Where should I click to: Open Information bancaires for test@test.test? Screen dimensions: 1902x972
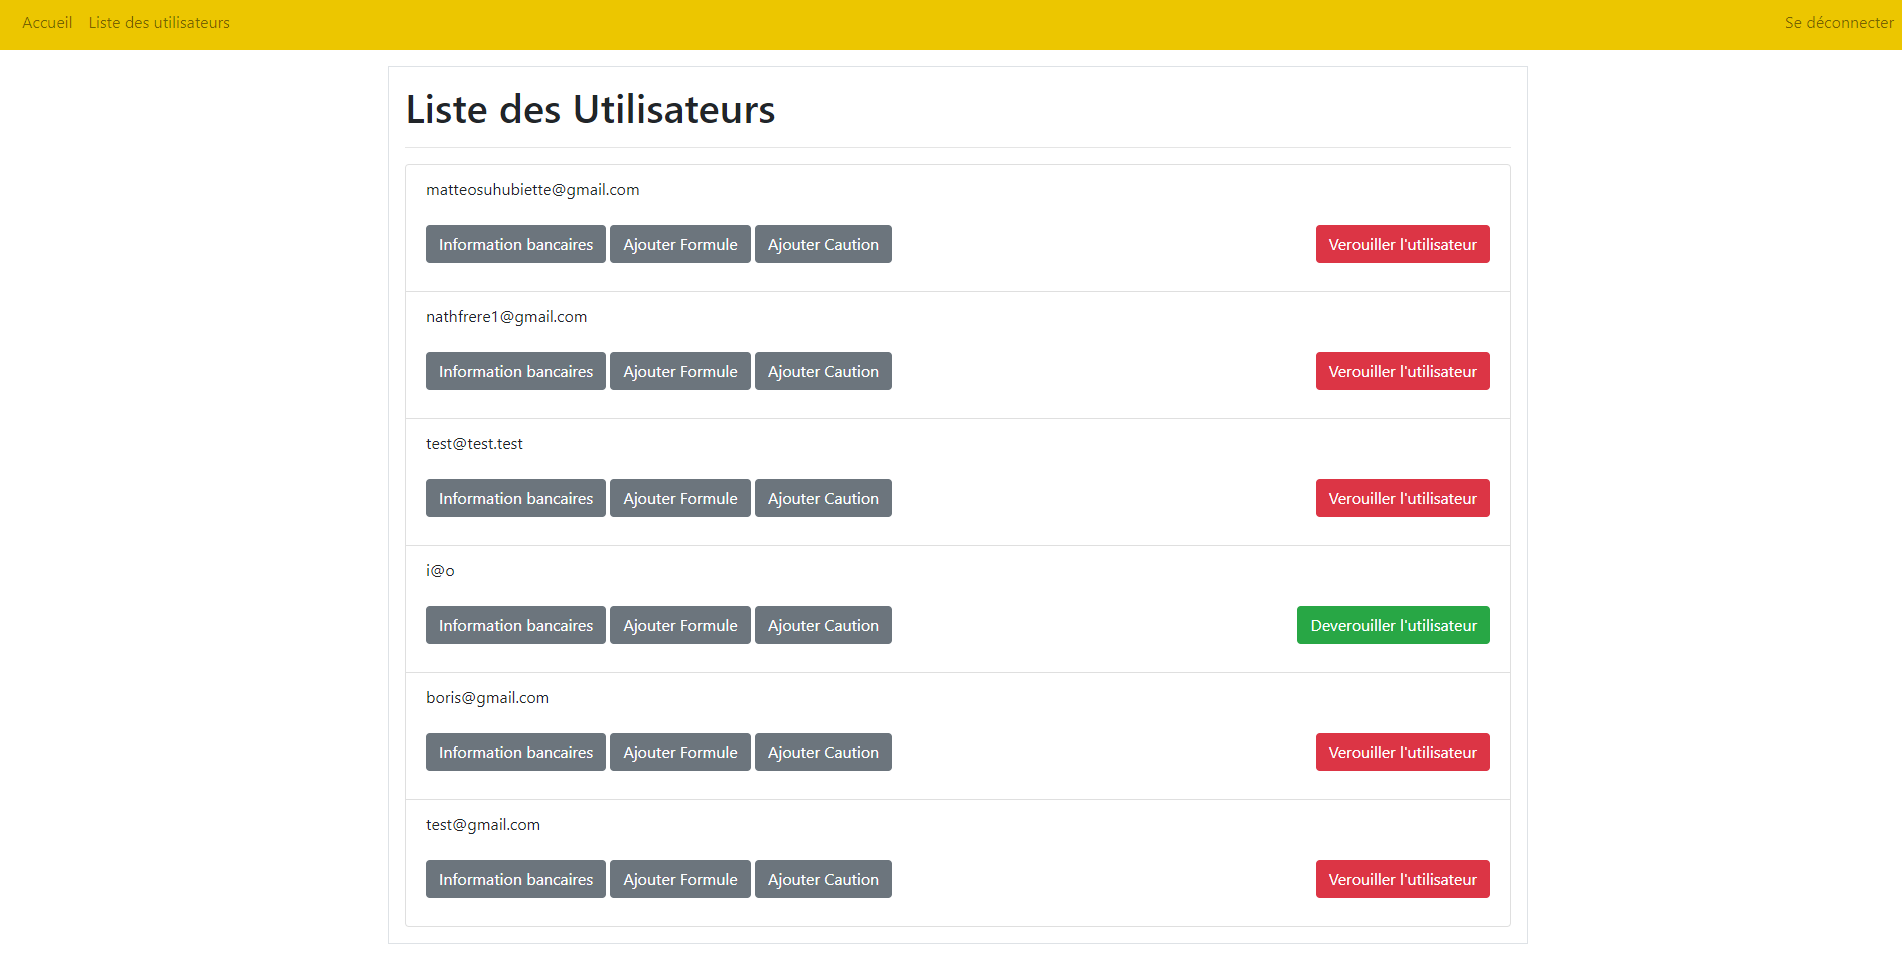(x=516, y=498)
